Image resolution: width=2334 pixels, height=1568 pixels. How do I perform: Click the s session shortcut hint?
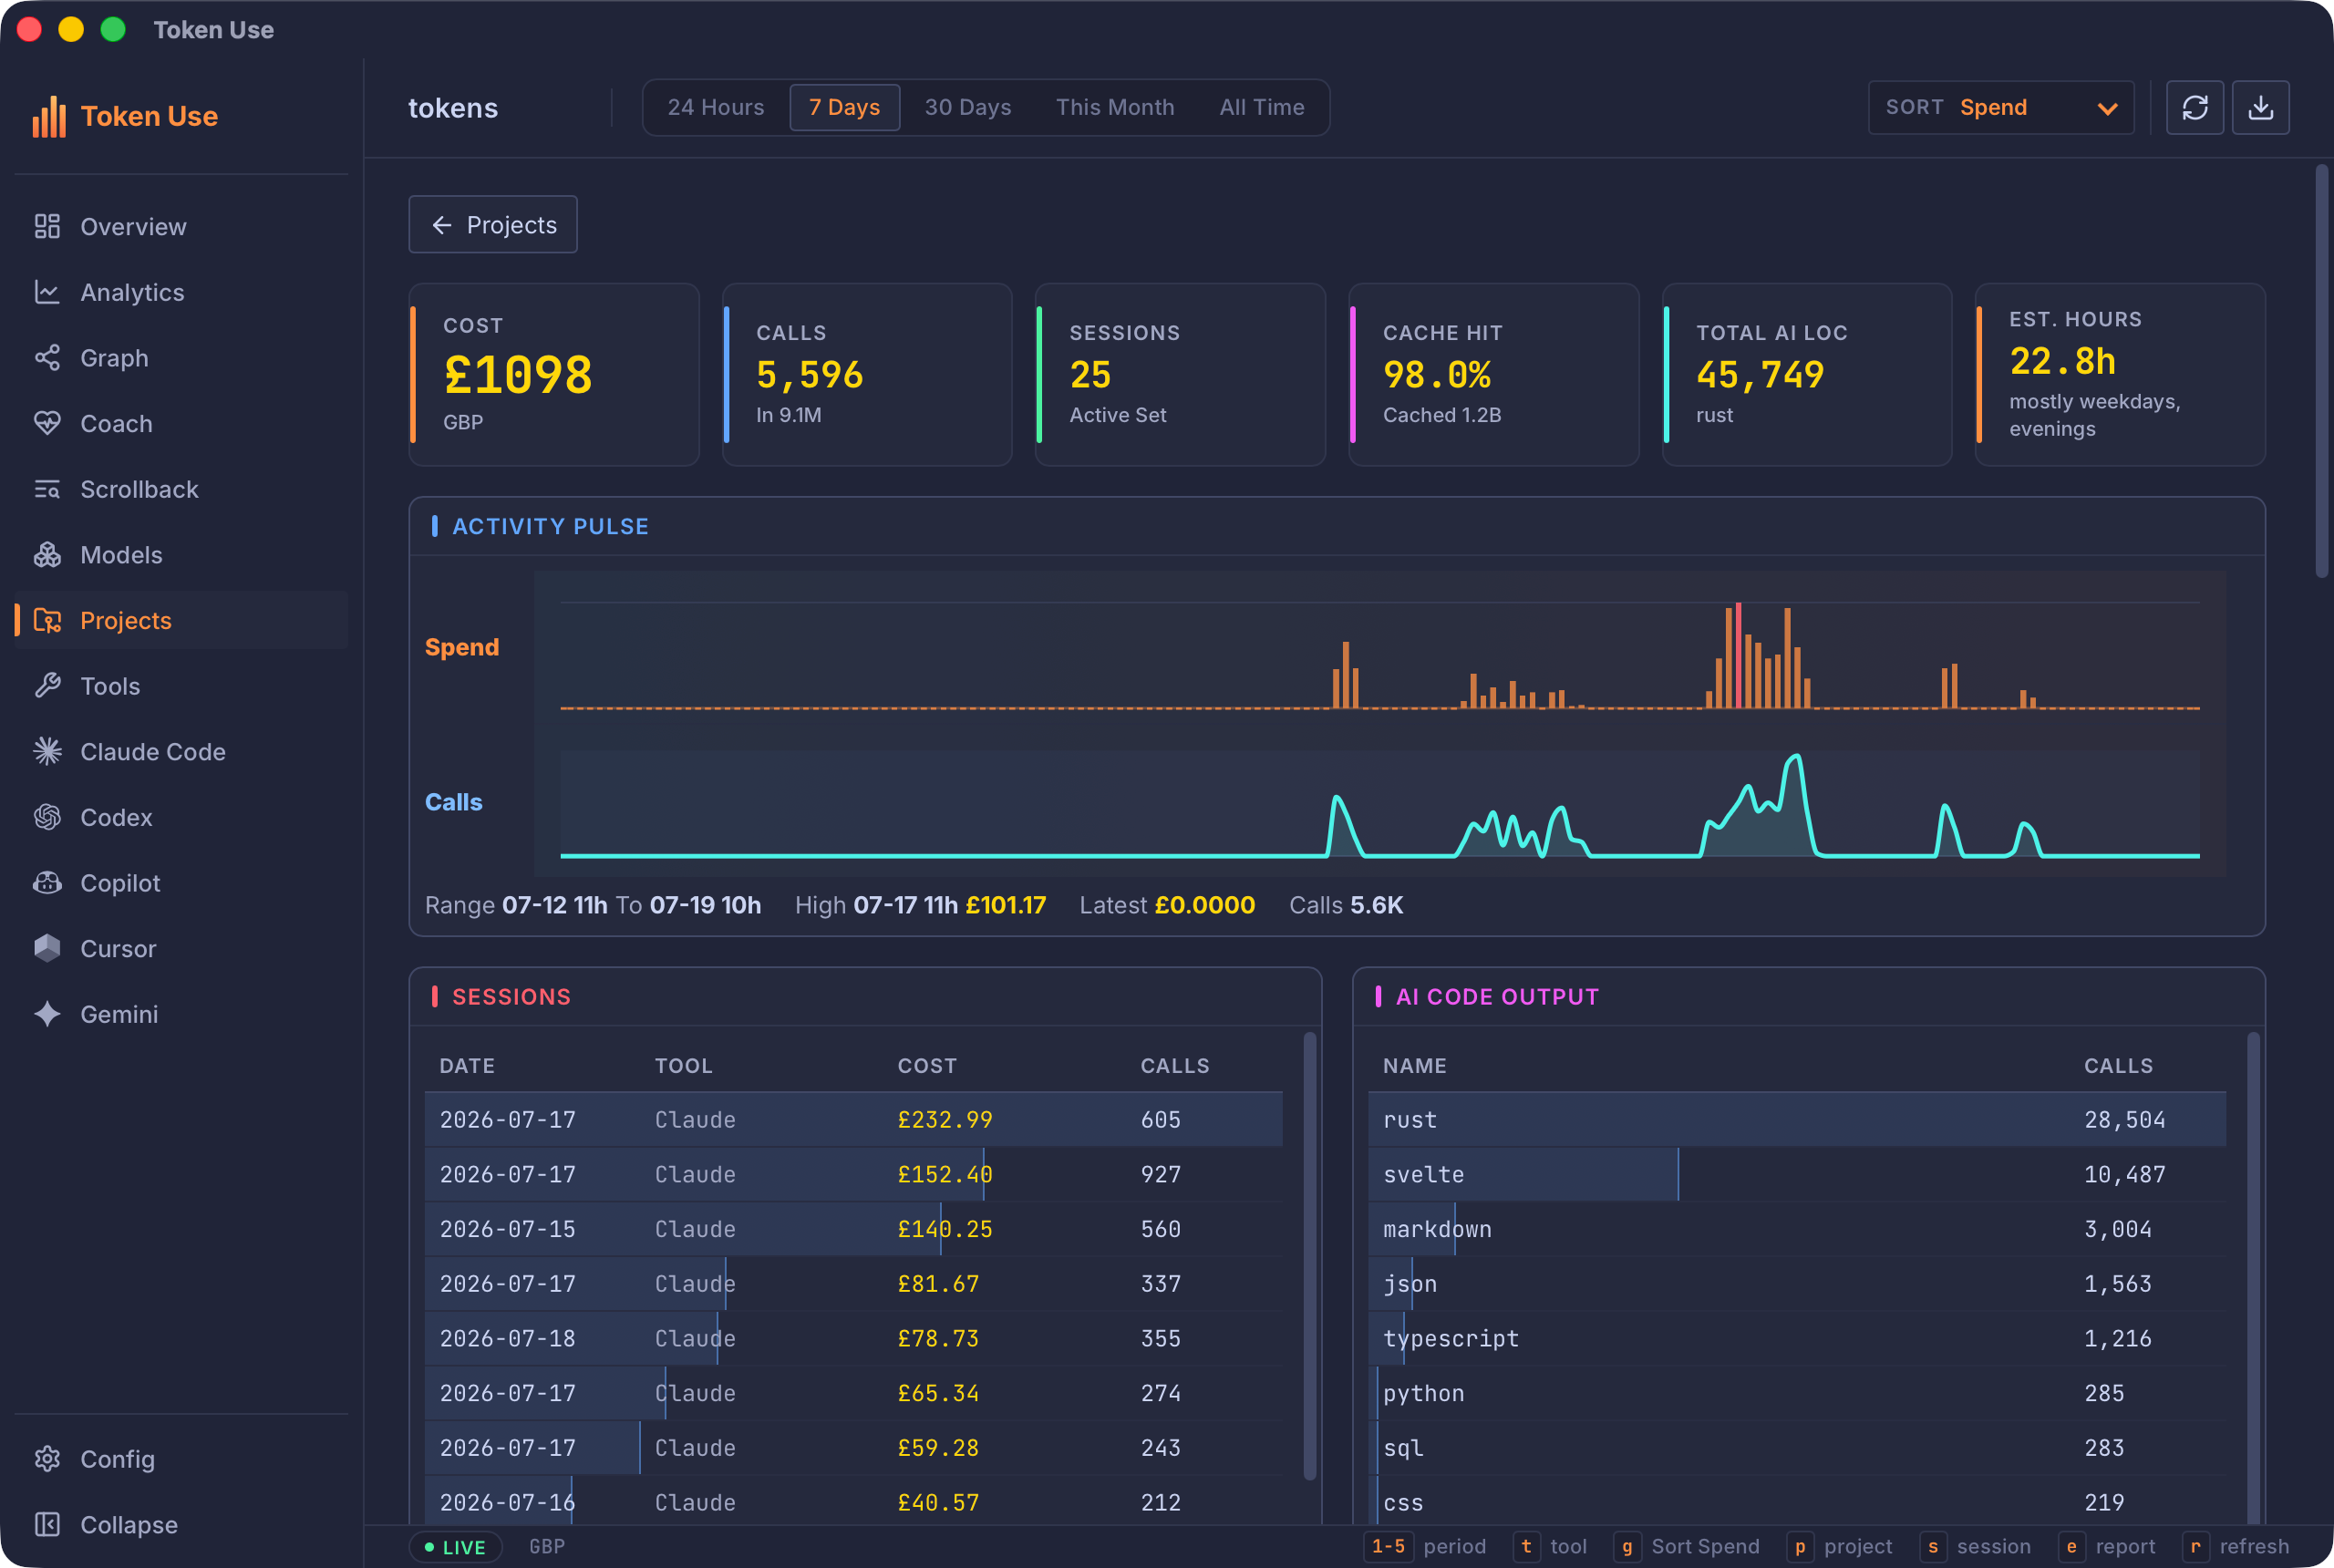tap(1975, 1547)
